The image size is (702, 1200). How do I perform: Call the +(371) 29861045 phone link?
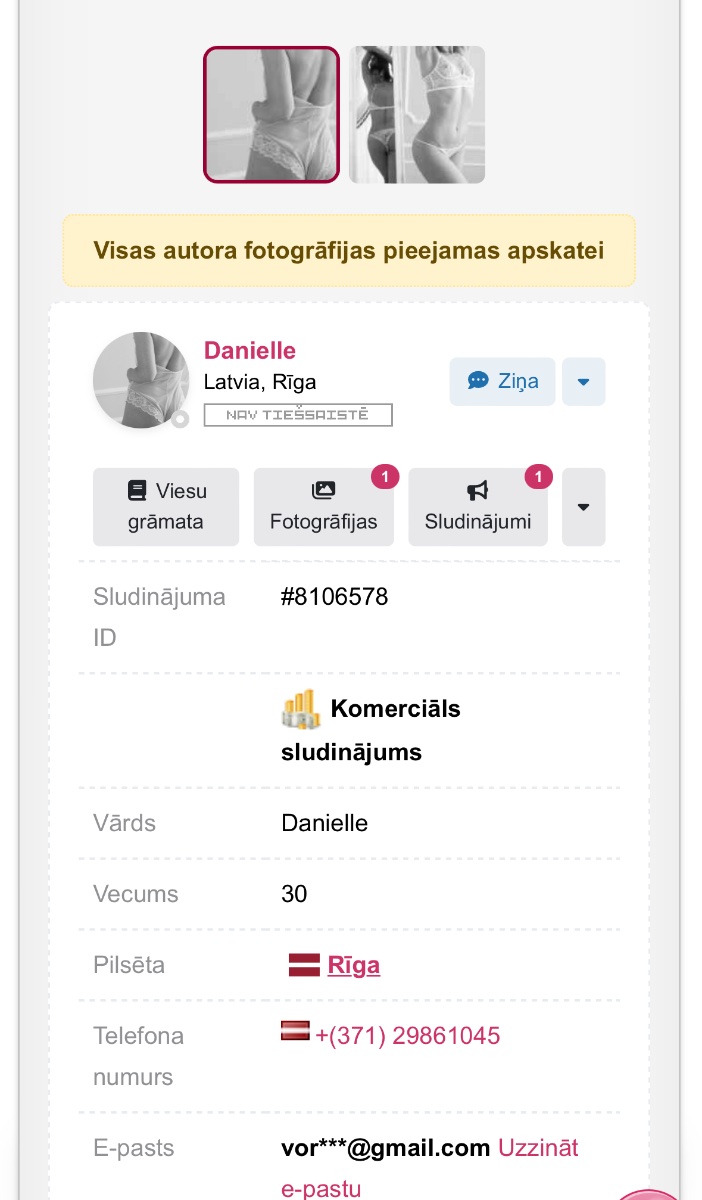(408, 1036)
